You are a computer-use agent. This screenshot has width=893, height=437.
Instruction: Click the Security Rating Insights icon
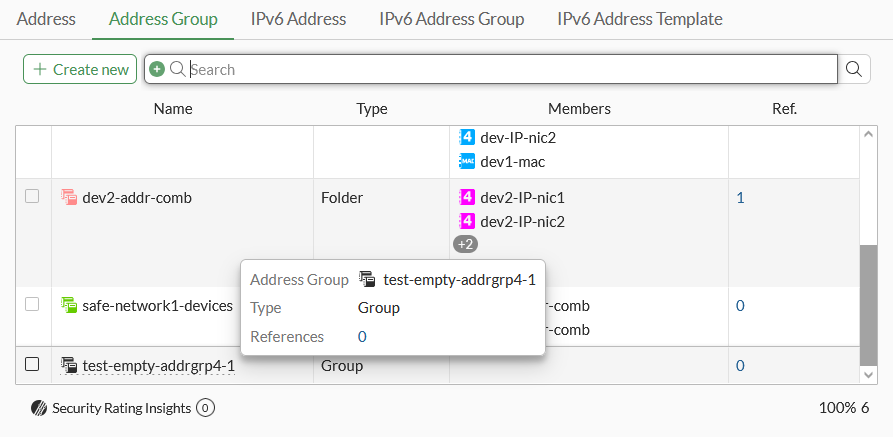pyautogui.click(x=39, y=408)
